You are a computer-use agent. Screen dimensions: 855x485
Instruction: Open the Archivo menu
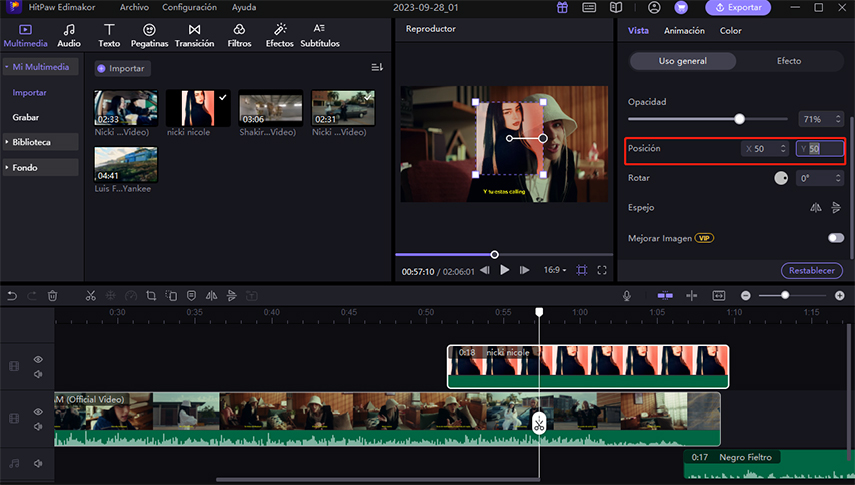pos(134,7)
